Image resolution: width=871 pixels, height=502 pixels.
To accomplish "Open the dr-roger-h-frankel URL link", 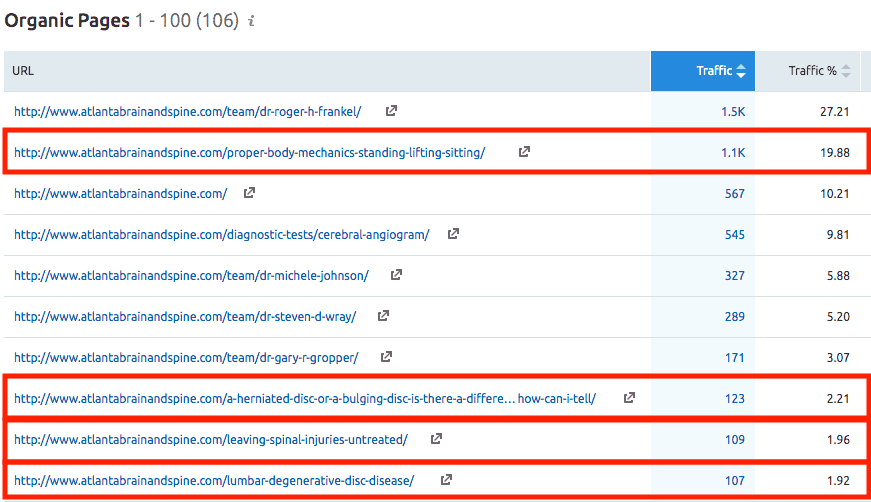I will [188, 112].
